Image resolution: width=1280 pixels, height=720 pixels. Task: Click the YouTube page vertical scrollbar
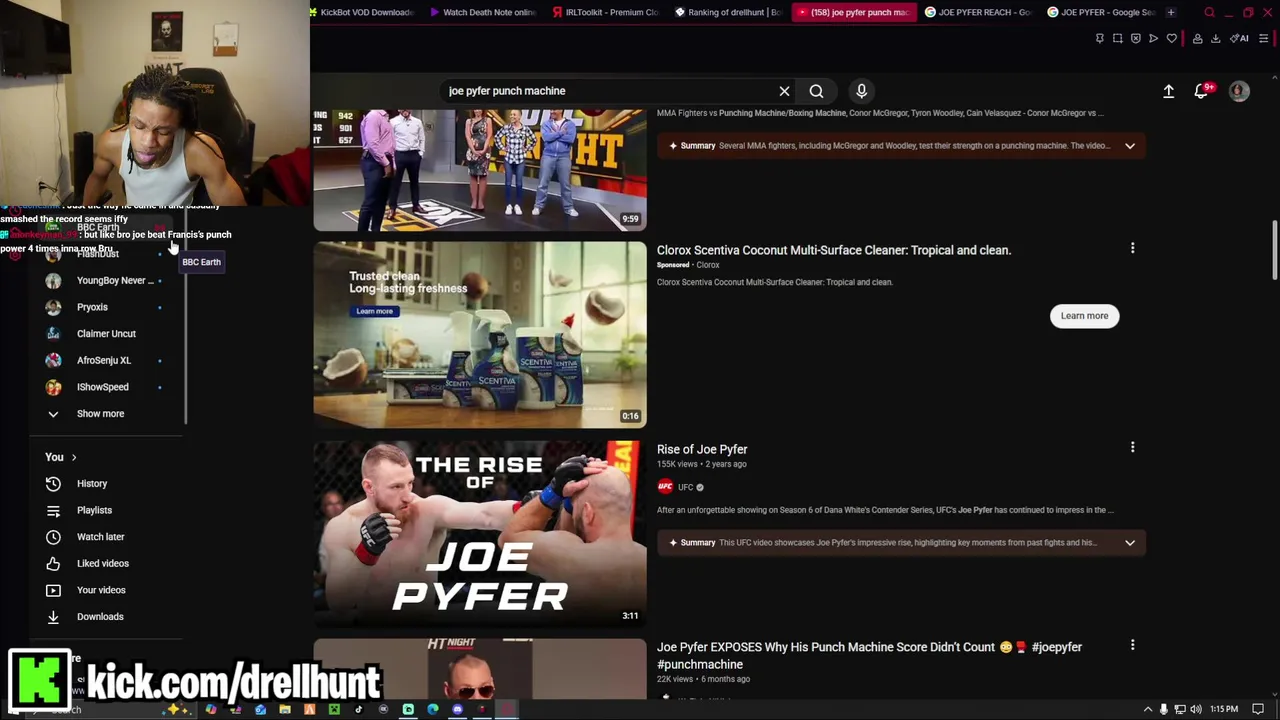pyautogui.click(x=1275, y=250)
